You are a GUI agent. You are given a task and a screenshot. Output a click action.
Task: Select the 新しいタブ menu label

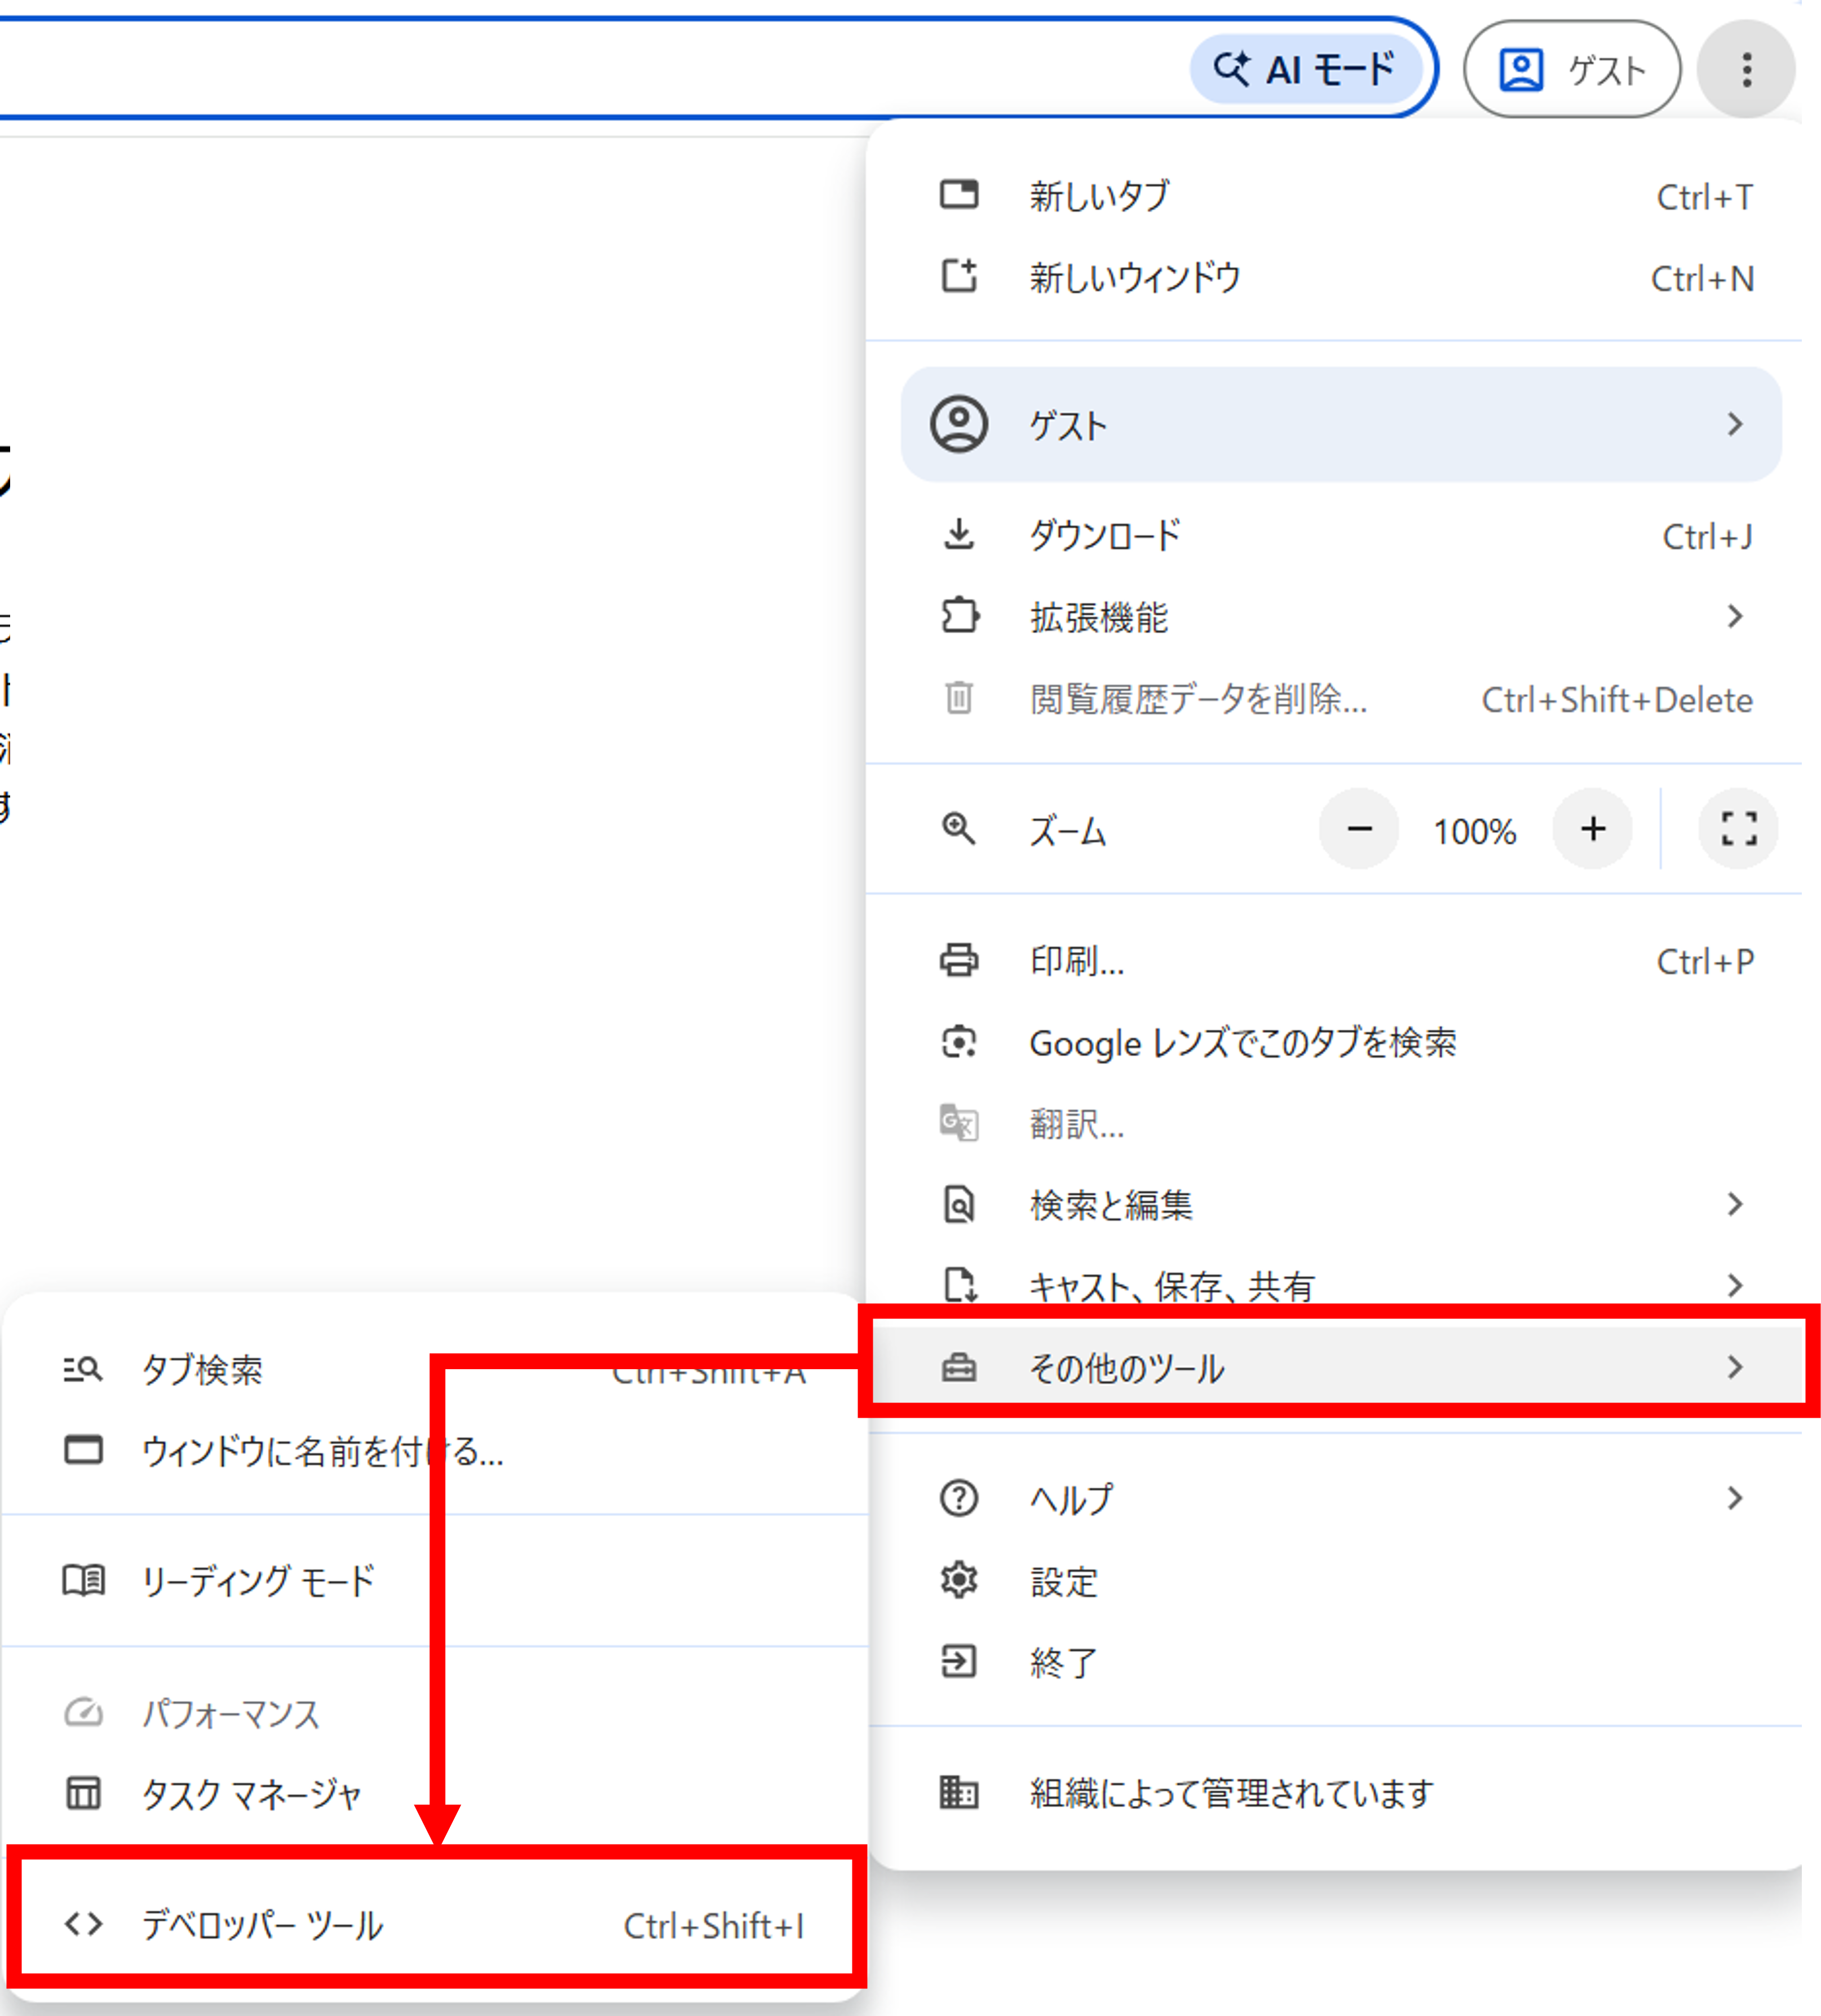pos(1099,196)
